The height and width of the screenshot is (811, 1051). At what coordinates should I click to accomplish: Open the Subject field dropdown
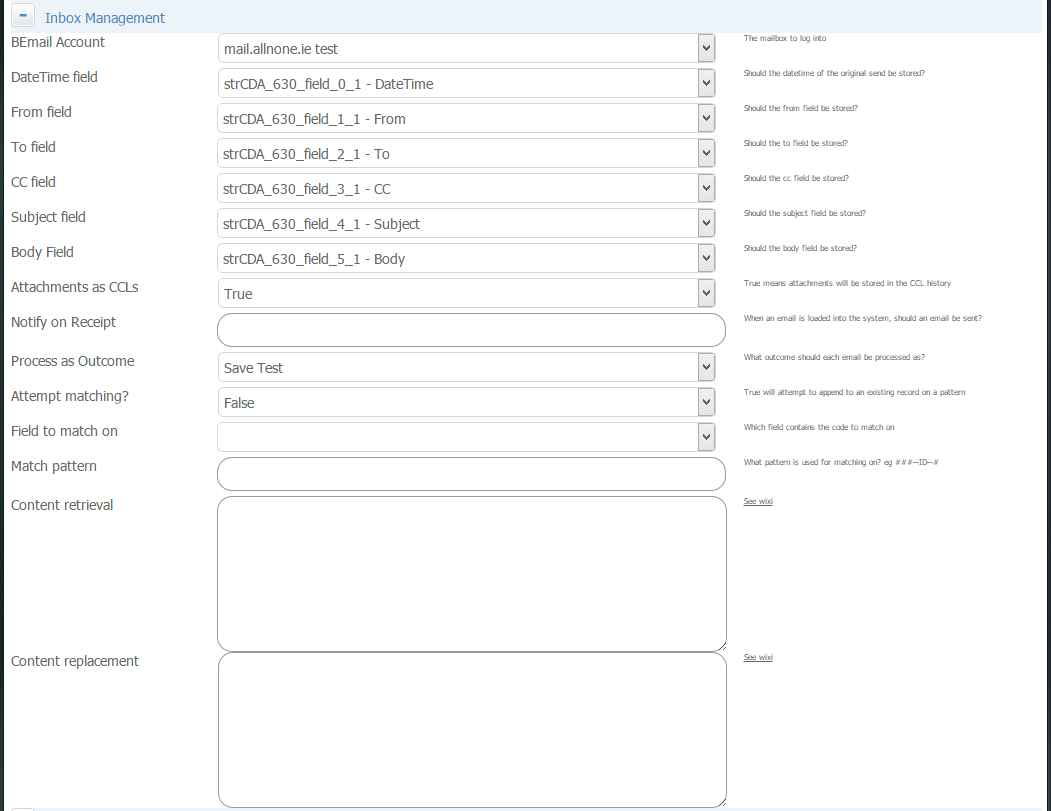point(705,223)
